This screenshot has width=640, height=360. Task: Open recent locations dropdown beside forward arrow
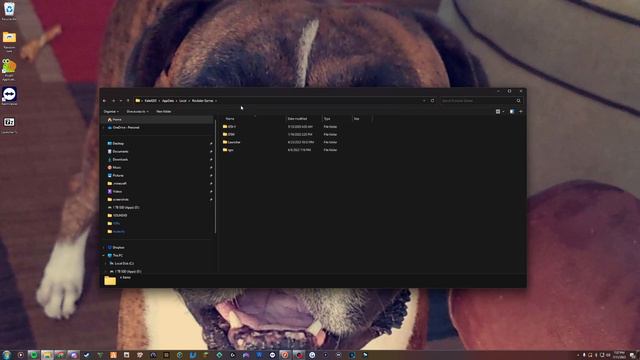point(121,101)
